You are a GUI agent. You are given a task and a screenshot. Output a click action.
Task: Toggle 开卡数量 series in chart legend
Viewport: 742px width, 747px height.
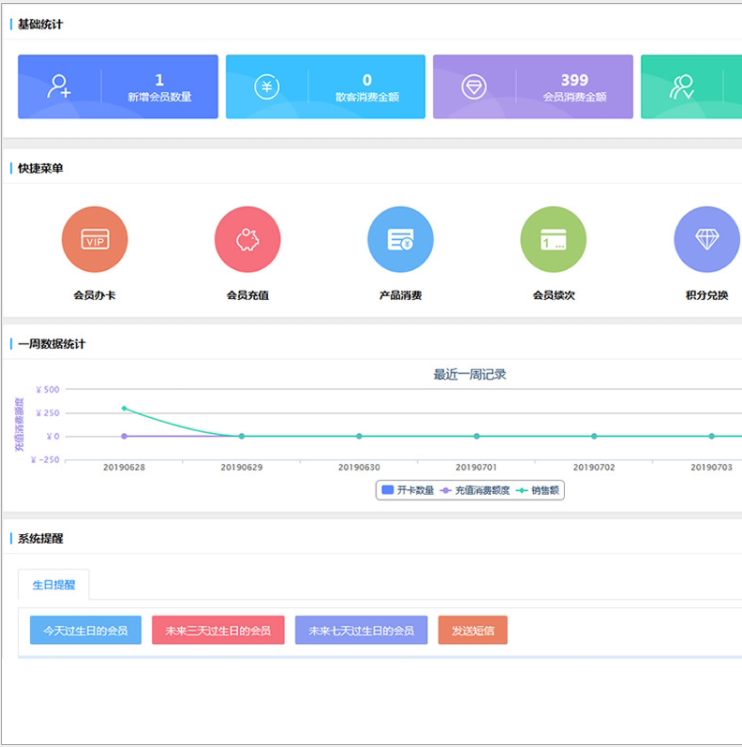408,490
